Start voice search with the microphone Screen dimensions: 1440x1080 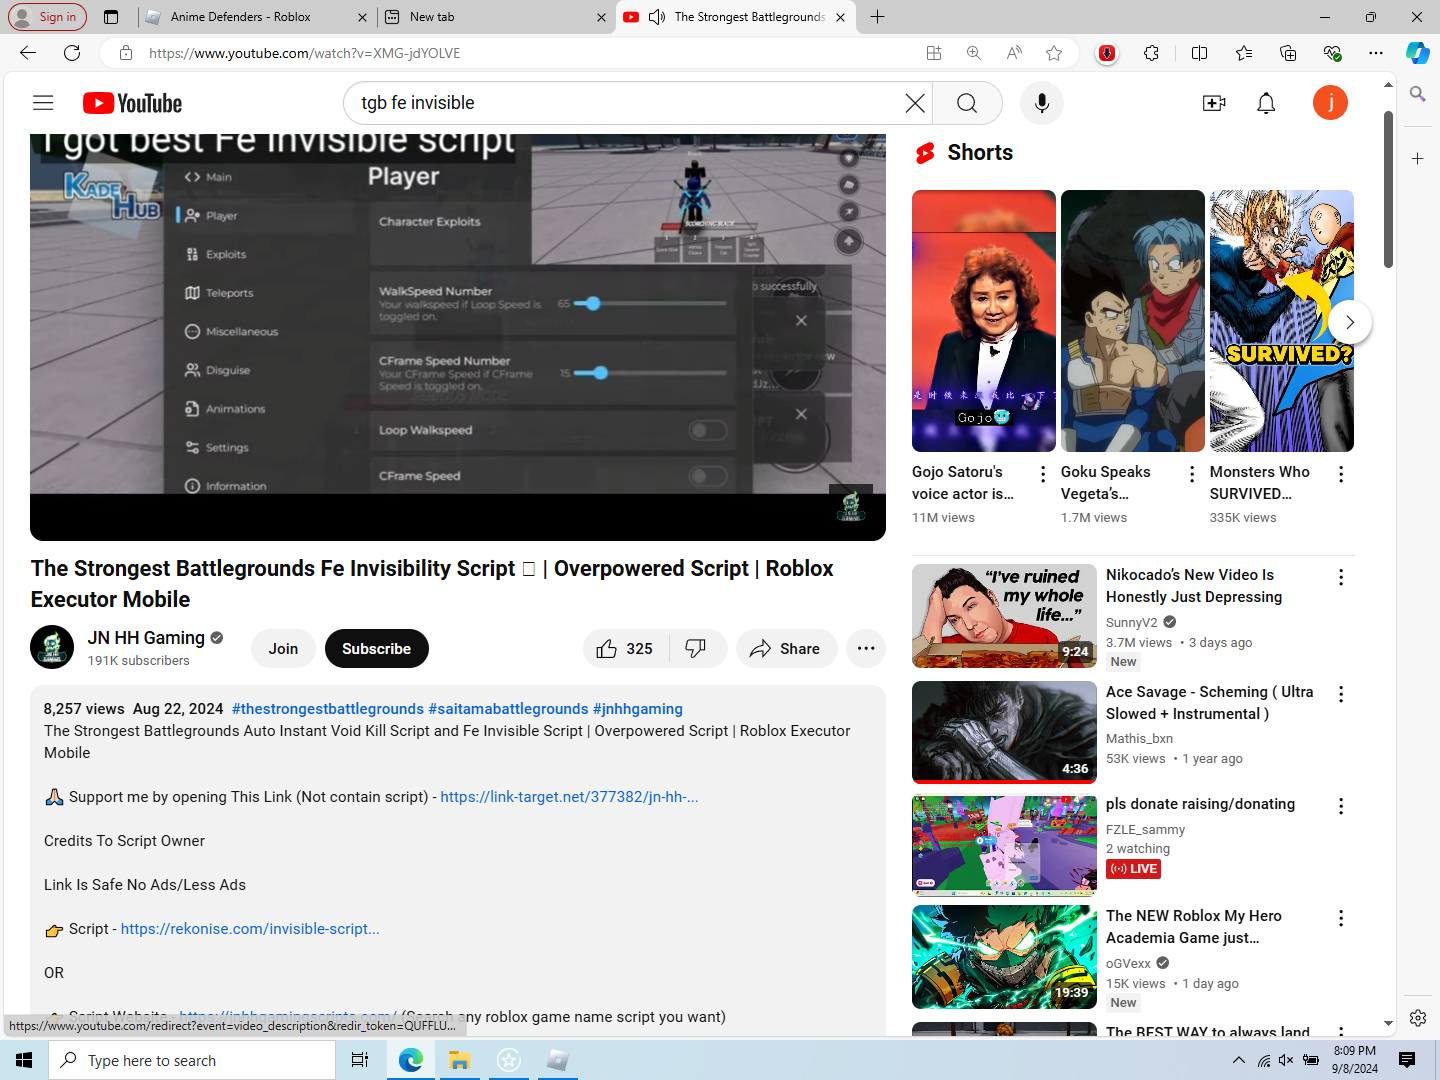click(1042, 103)
